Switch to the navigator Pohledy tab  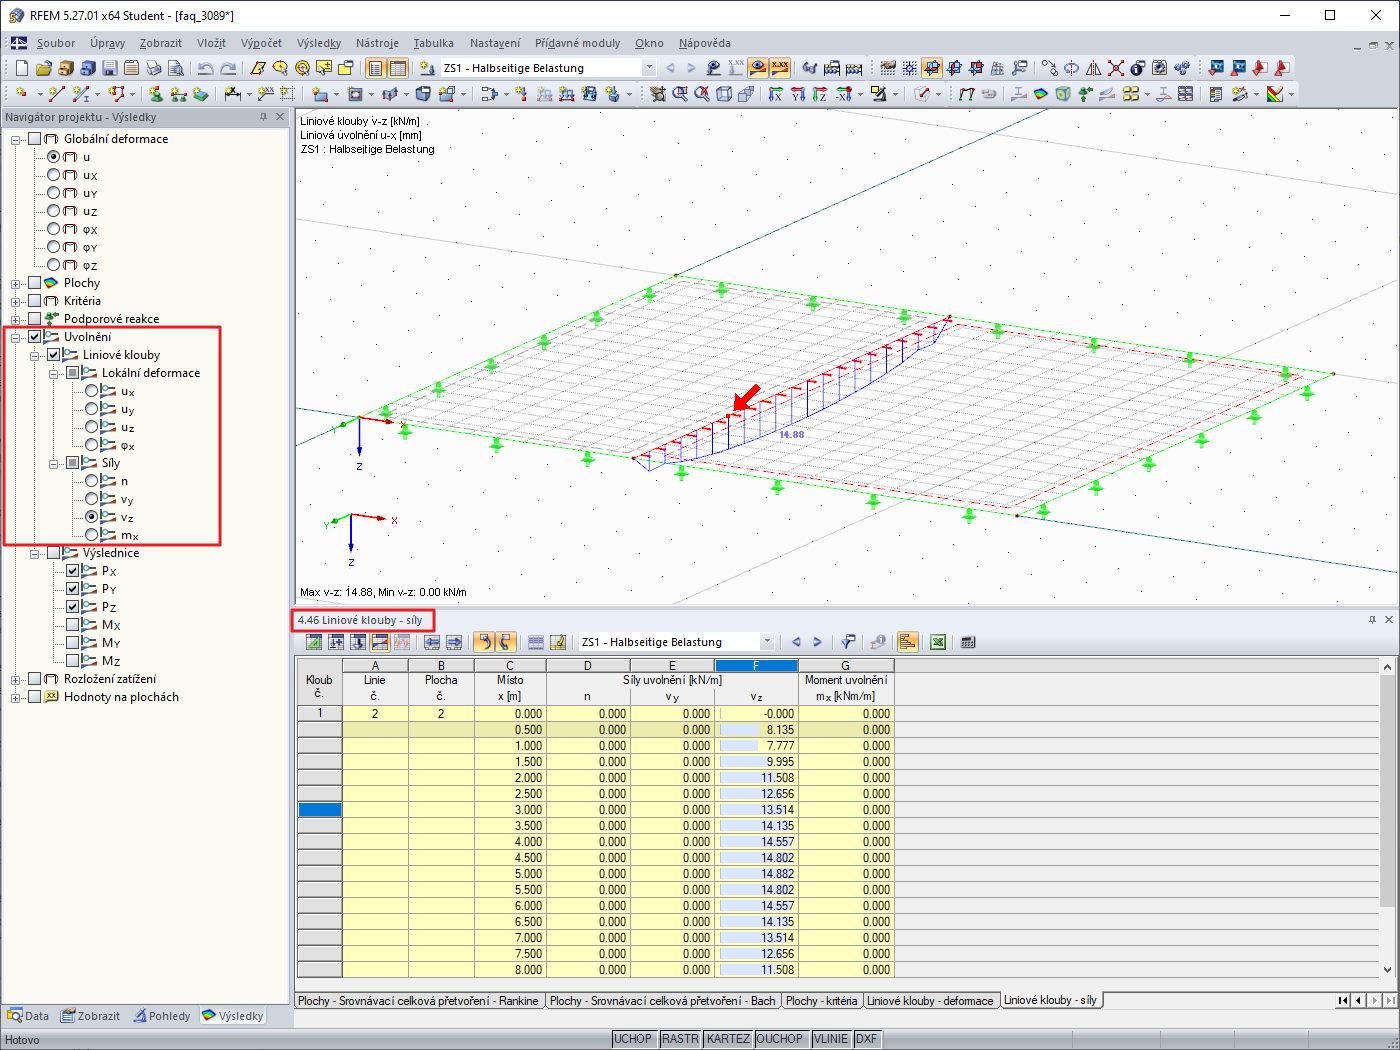point(162,1016)
